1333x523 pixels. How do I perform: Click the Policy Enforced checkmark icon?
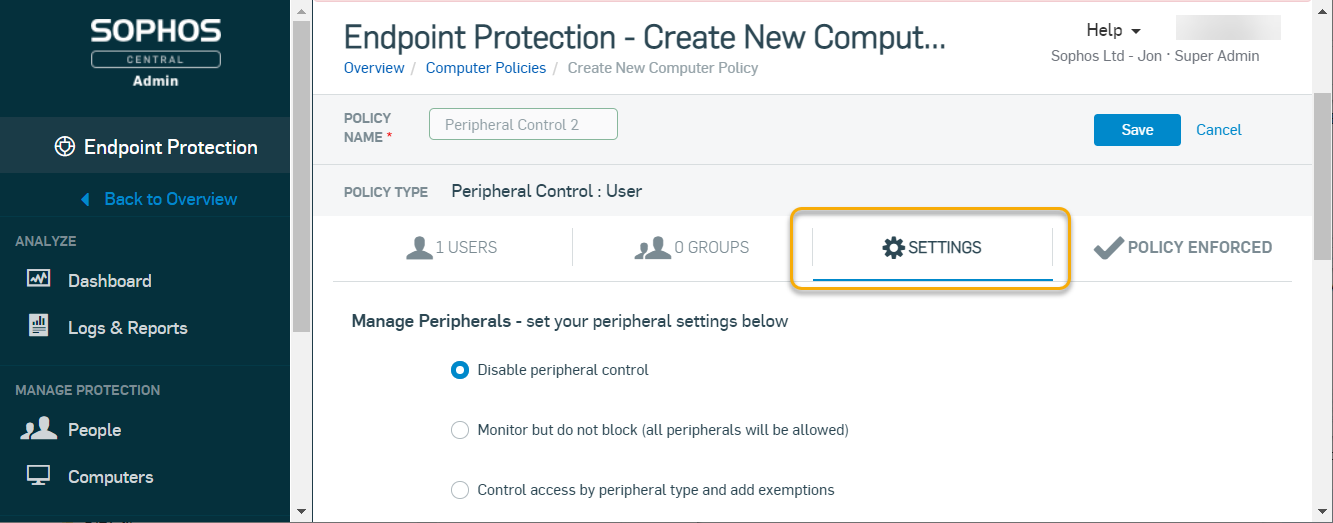pos(1108,247)
